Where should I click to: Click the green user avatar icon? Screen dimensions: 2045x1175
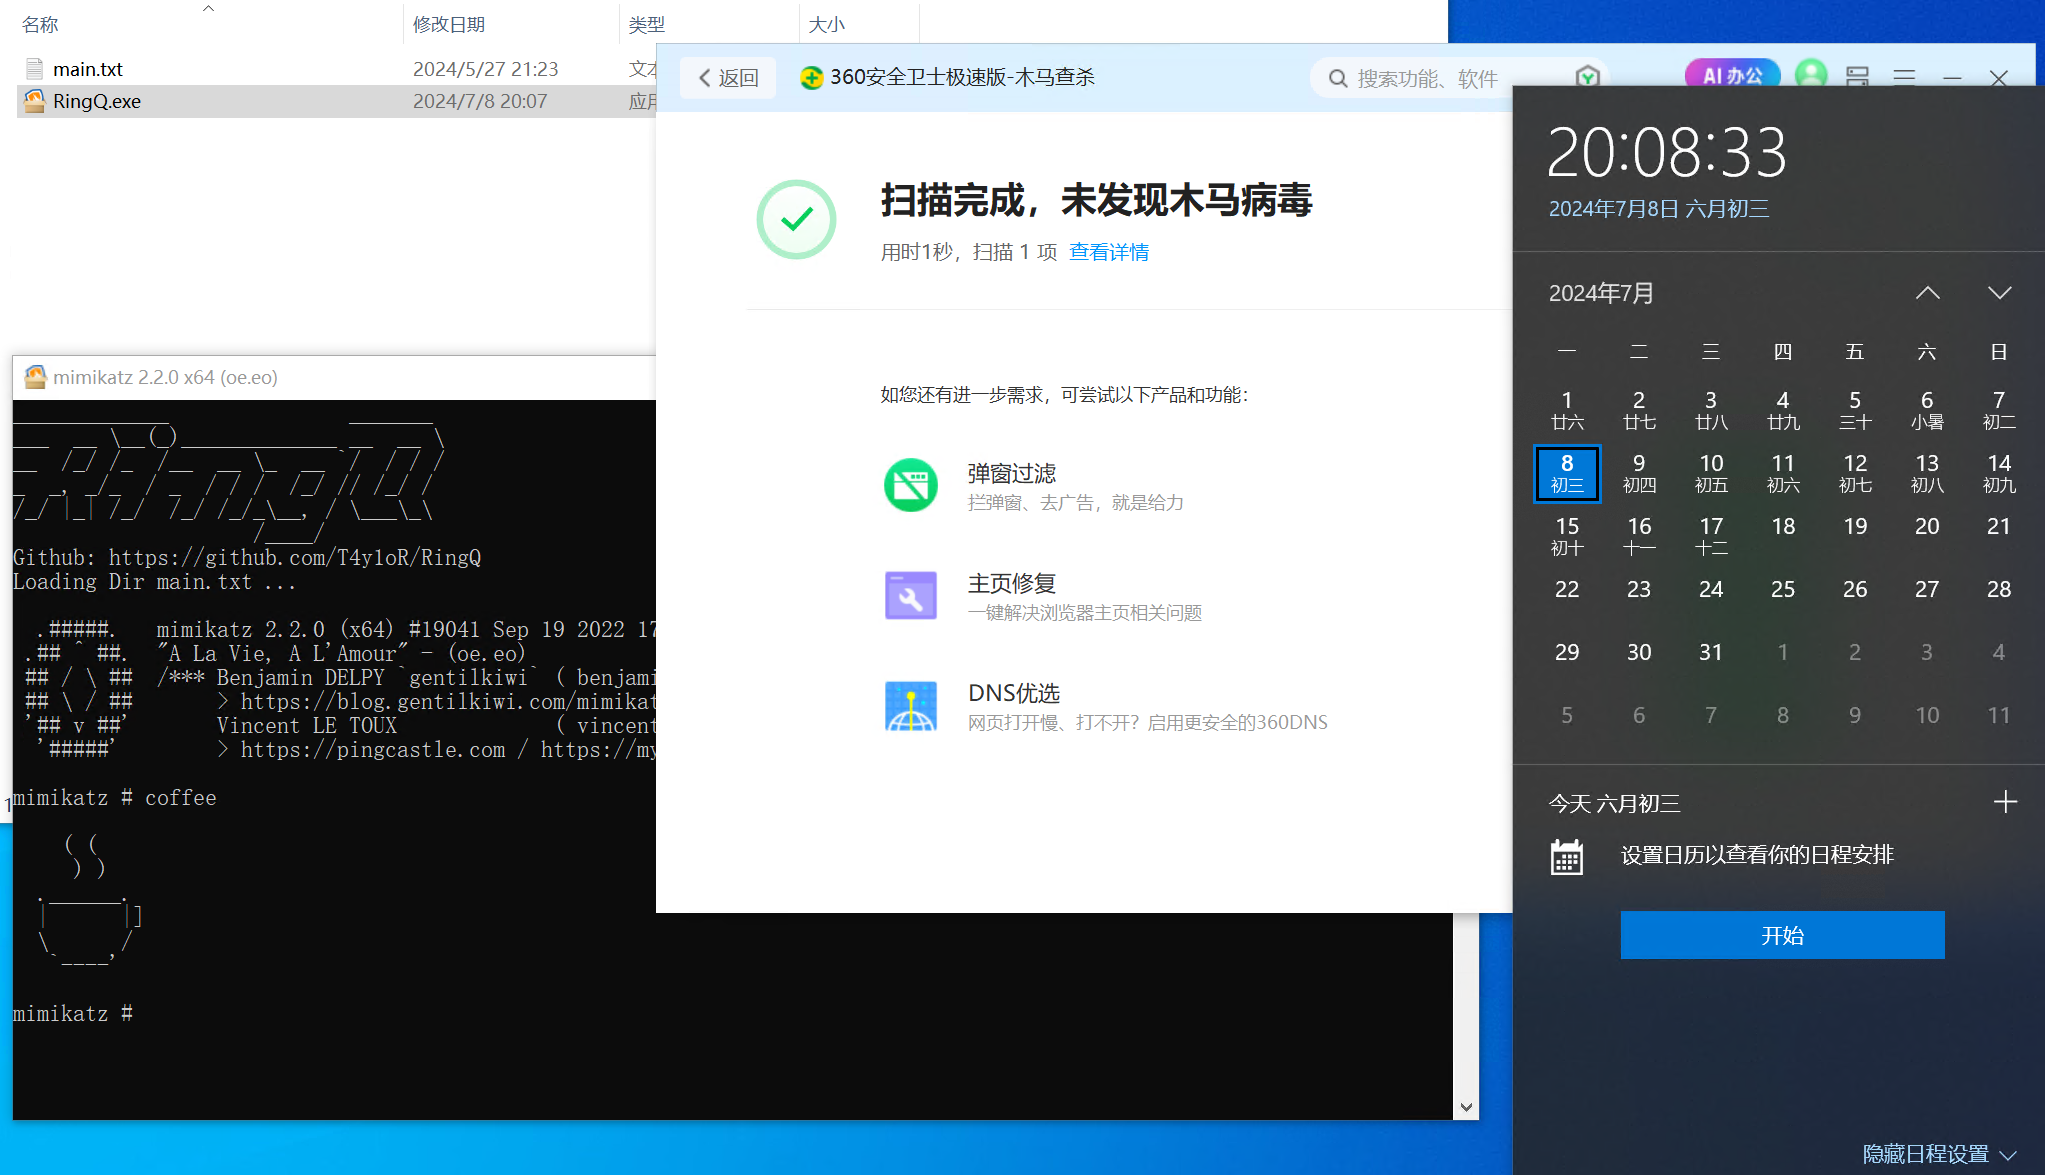[x=1811, y=75]
